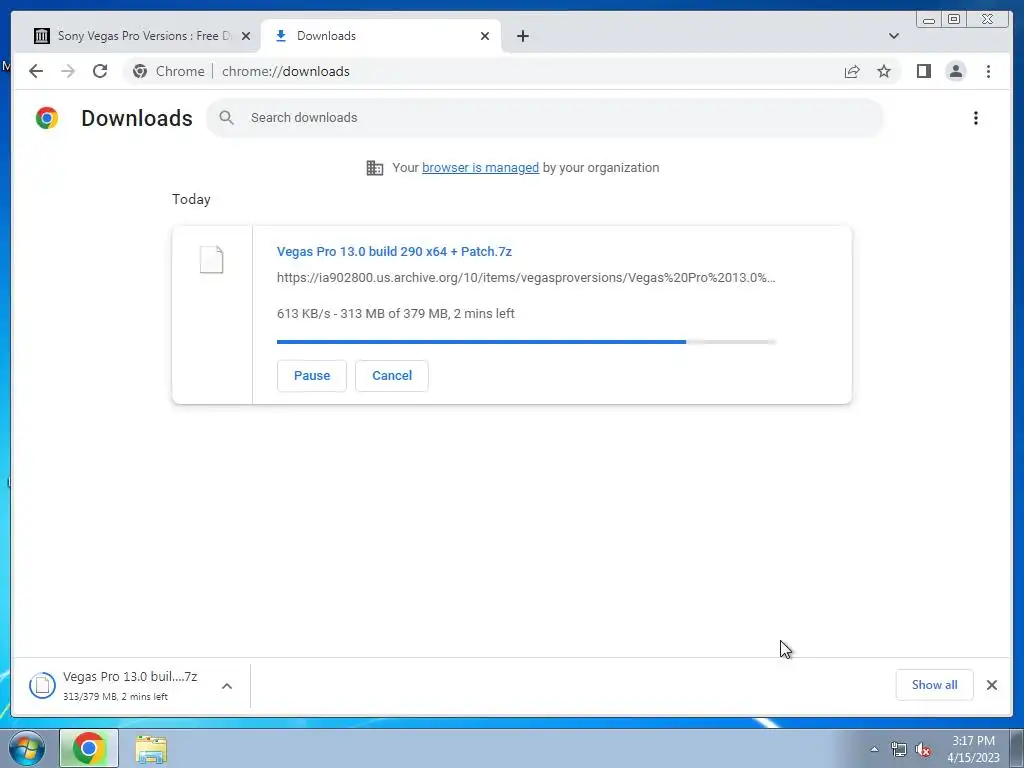Click the file icon of Vegas Pro download
This screenshot has height=768, width=1024.
212,260
